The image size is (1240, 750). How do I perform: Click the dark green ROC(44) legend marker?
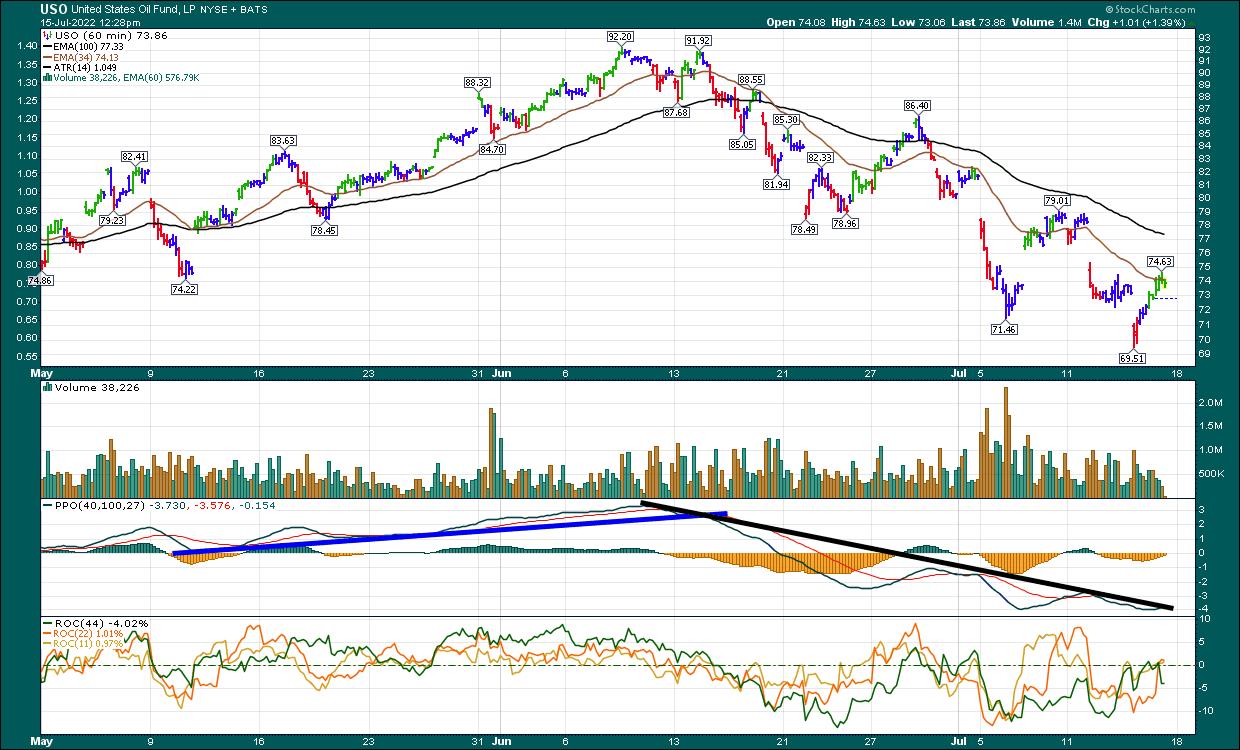click(x=47, y=623)
